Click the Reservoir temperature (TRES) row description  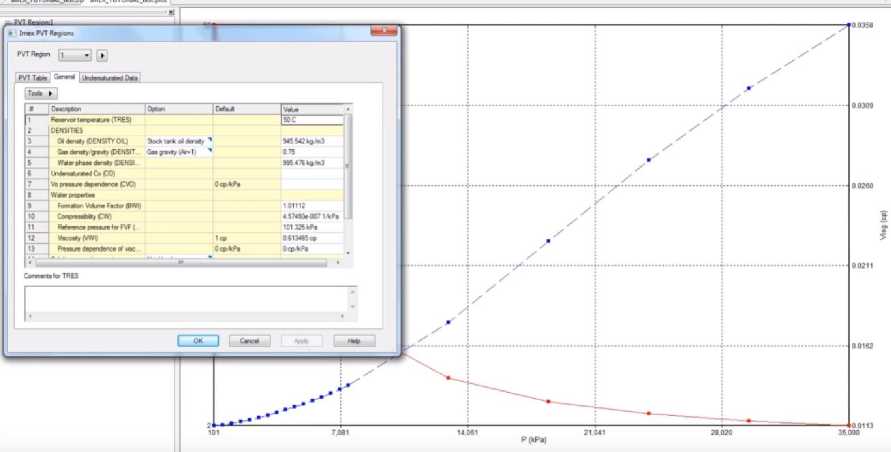(97, 120)
